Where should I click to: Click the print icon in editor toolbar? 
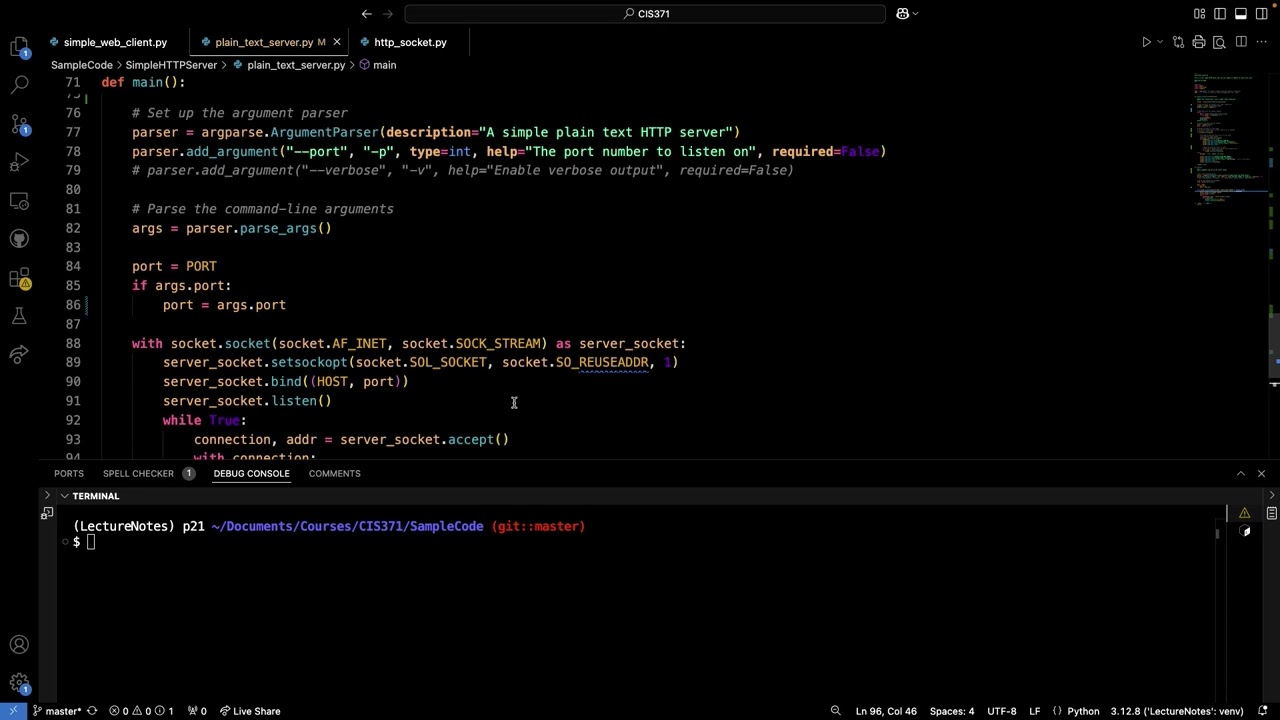pyautogui.click(x=1198, y=42)
